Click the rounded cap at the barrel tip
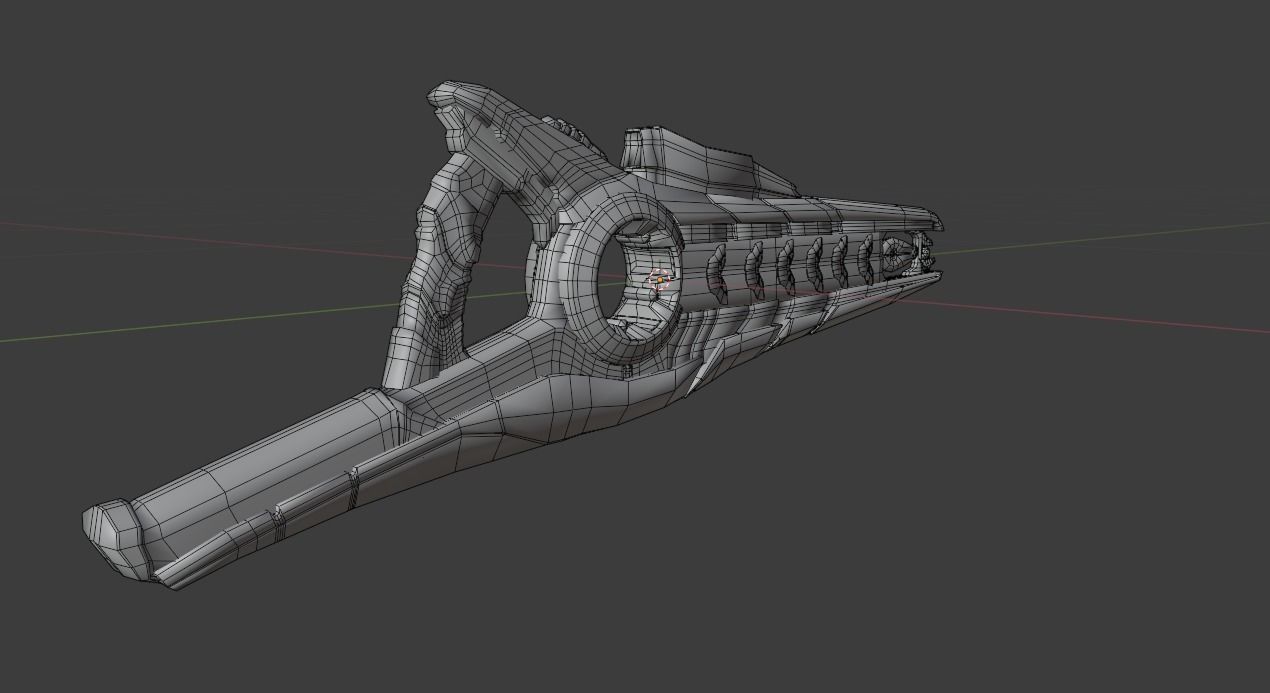The width and height of the screenshot is (1270, 693). tap(110, 530)
